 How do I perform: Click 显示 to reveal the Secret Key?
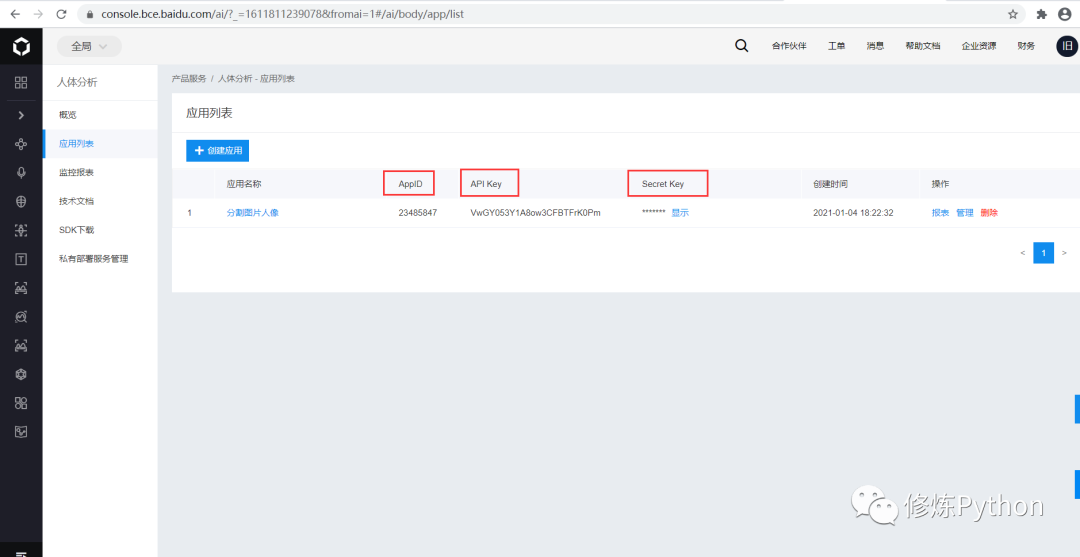680,213
